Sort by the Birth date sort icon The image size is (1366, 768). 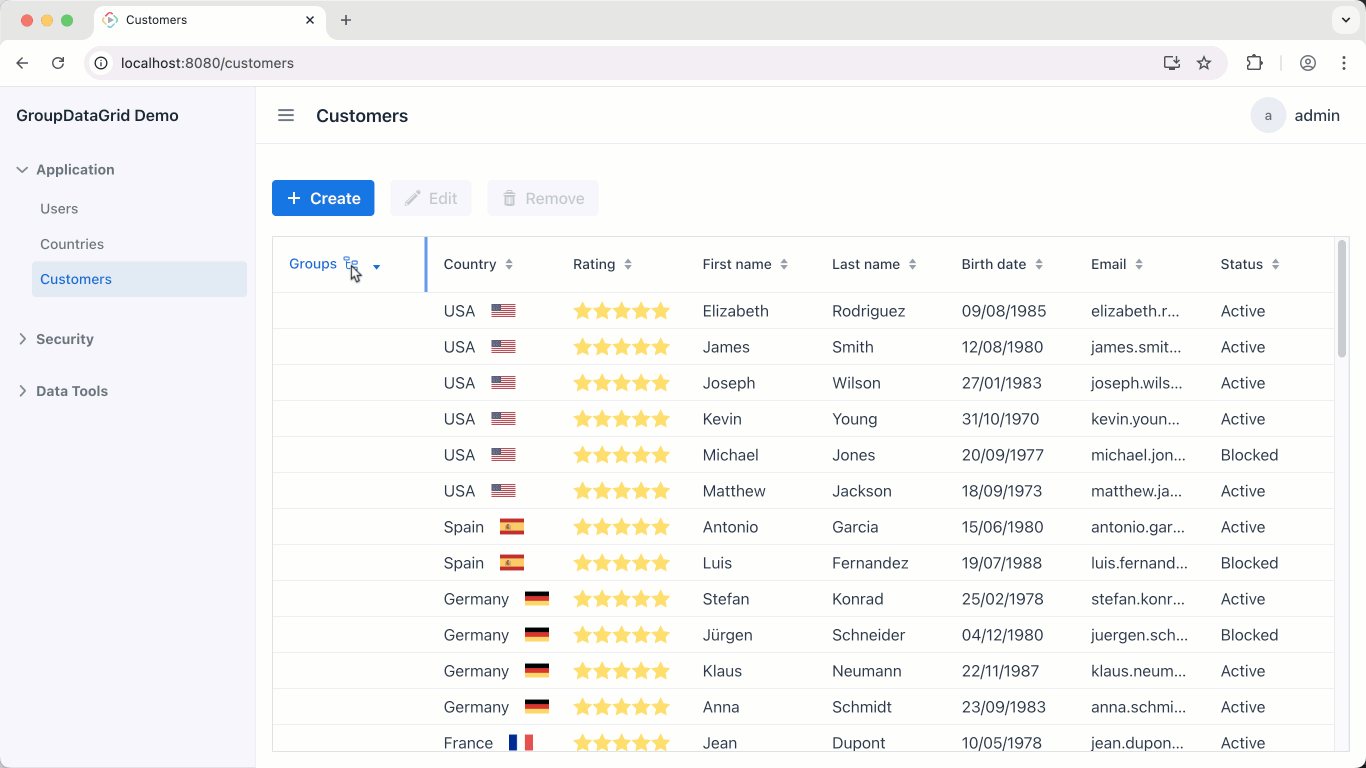1039,265
